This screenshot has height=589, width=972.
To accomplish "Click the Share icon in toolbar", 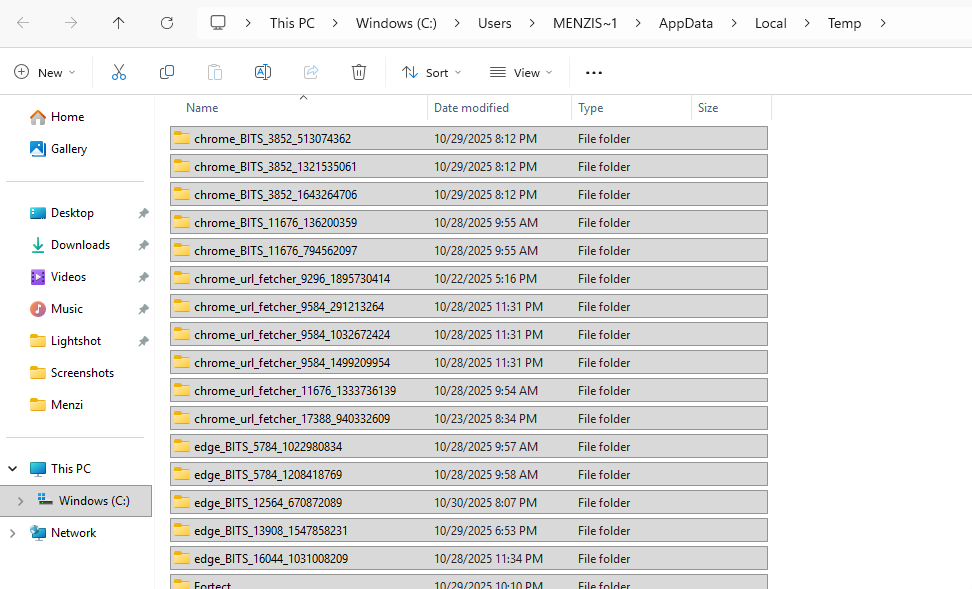I will coord(311,72).
